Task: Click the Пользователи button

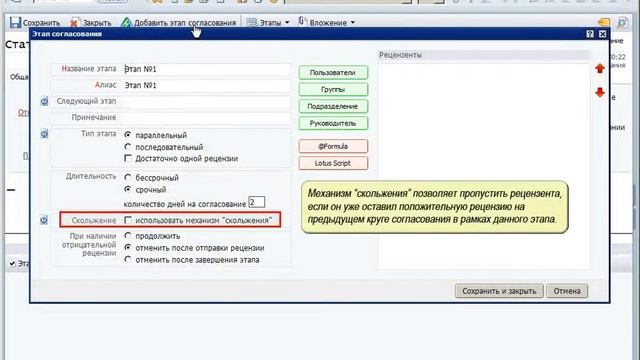Action: pos(333,72)
